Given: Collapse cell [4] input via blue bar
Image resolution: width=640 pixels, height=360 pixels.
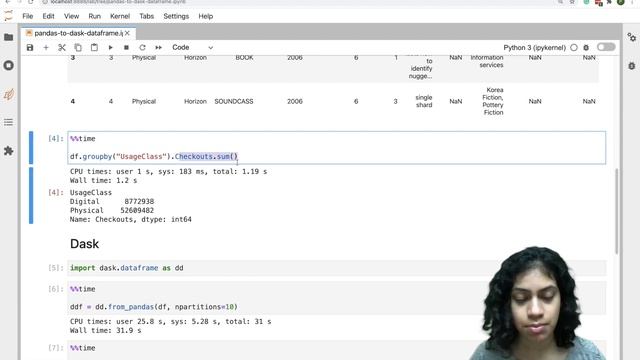Looking at the screenshot, I should click(x=31, y=148).
